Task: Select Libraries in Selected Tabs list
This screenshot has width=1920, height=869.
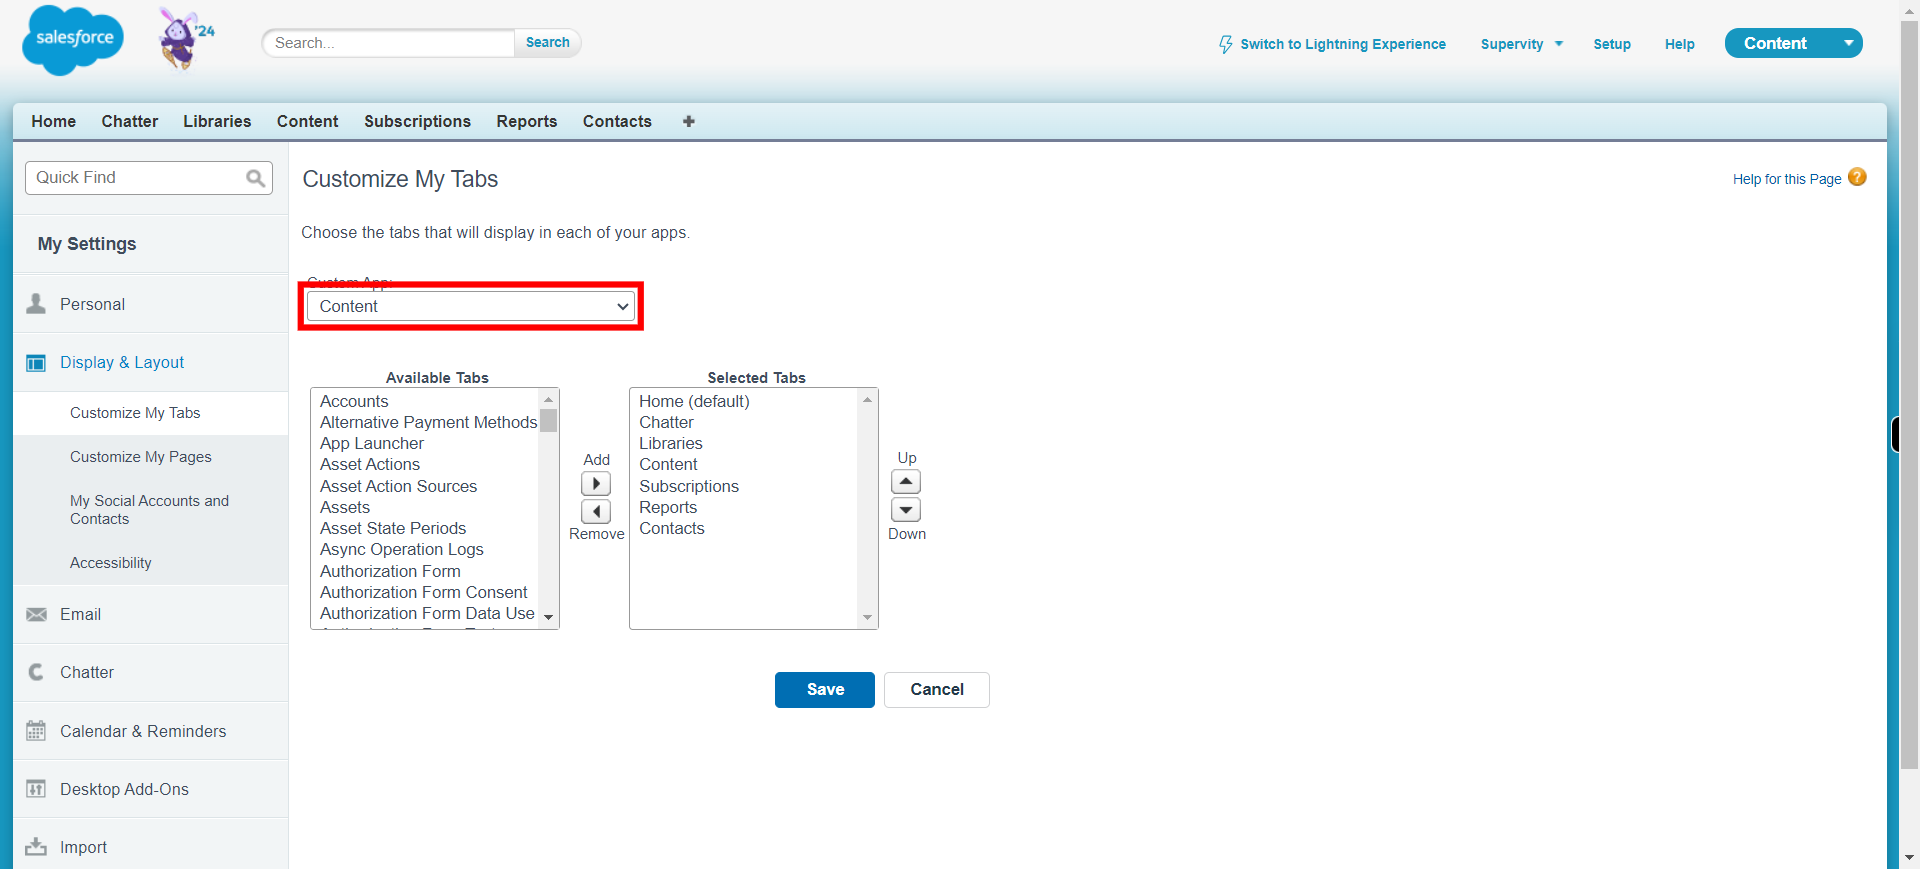Action: pos(671,443)
